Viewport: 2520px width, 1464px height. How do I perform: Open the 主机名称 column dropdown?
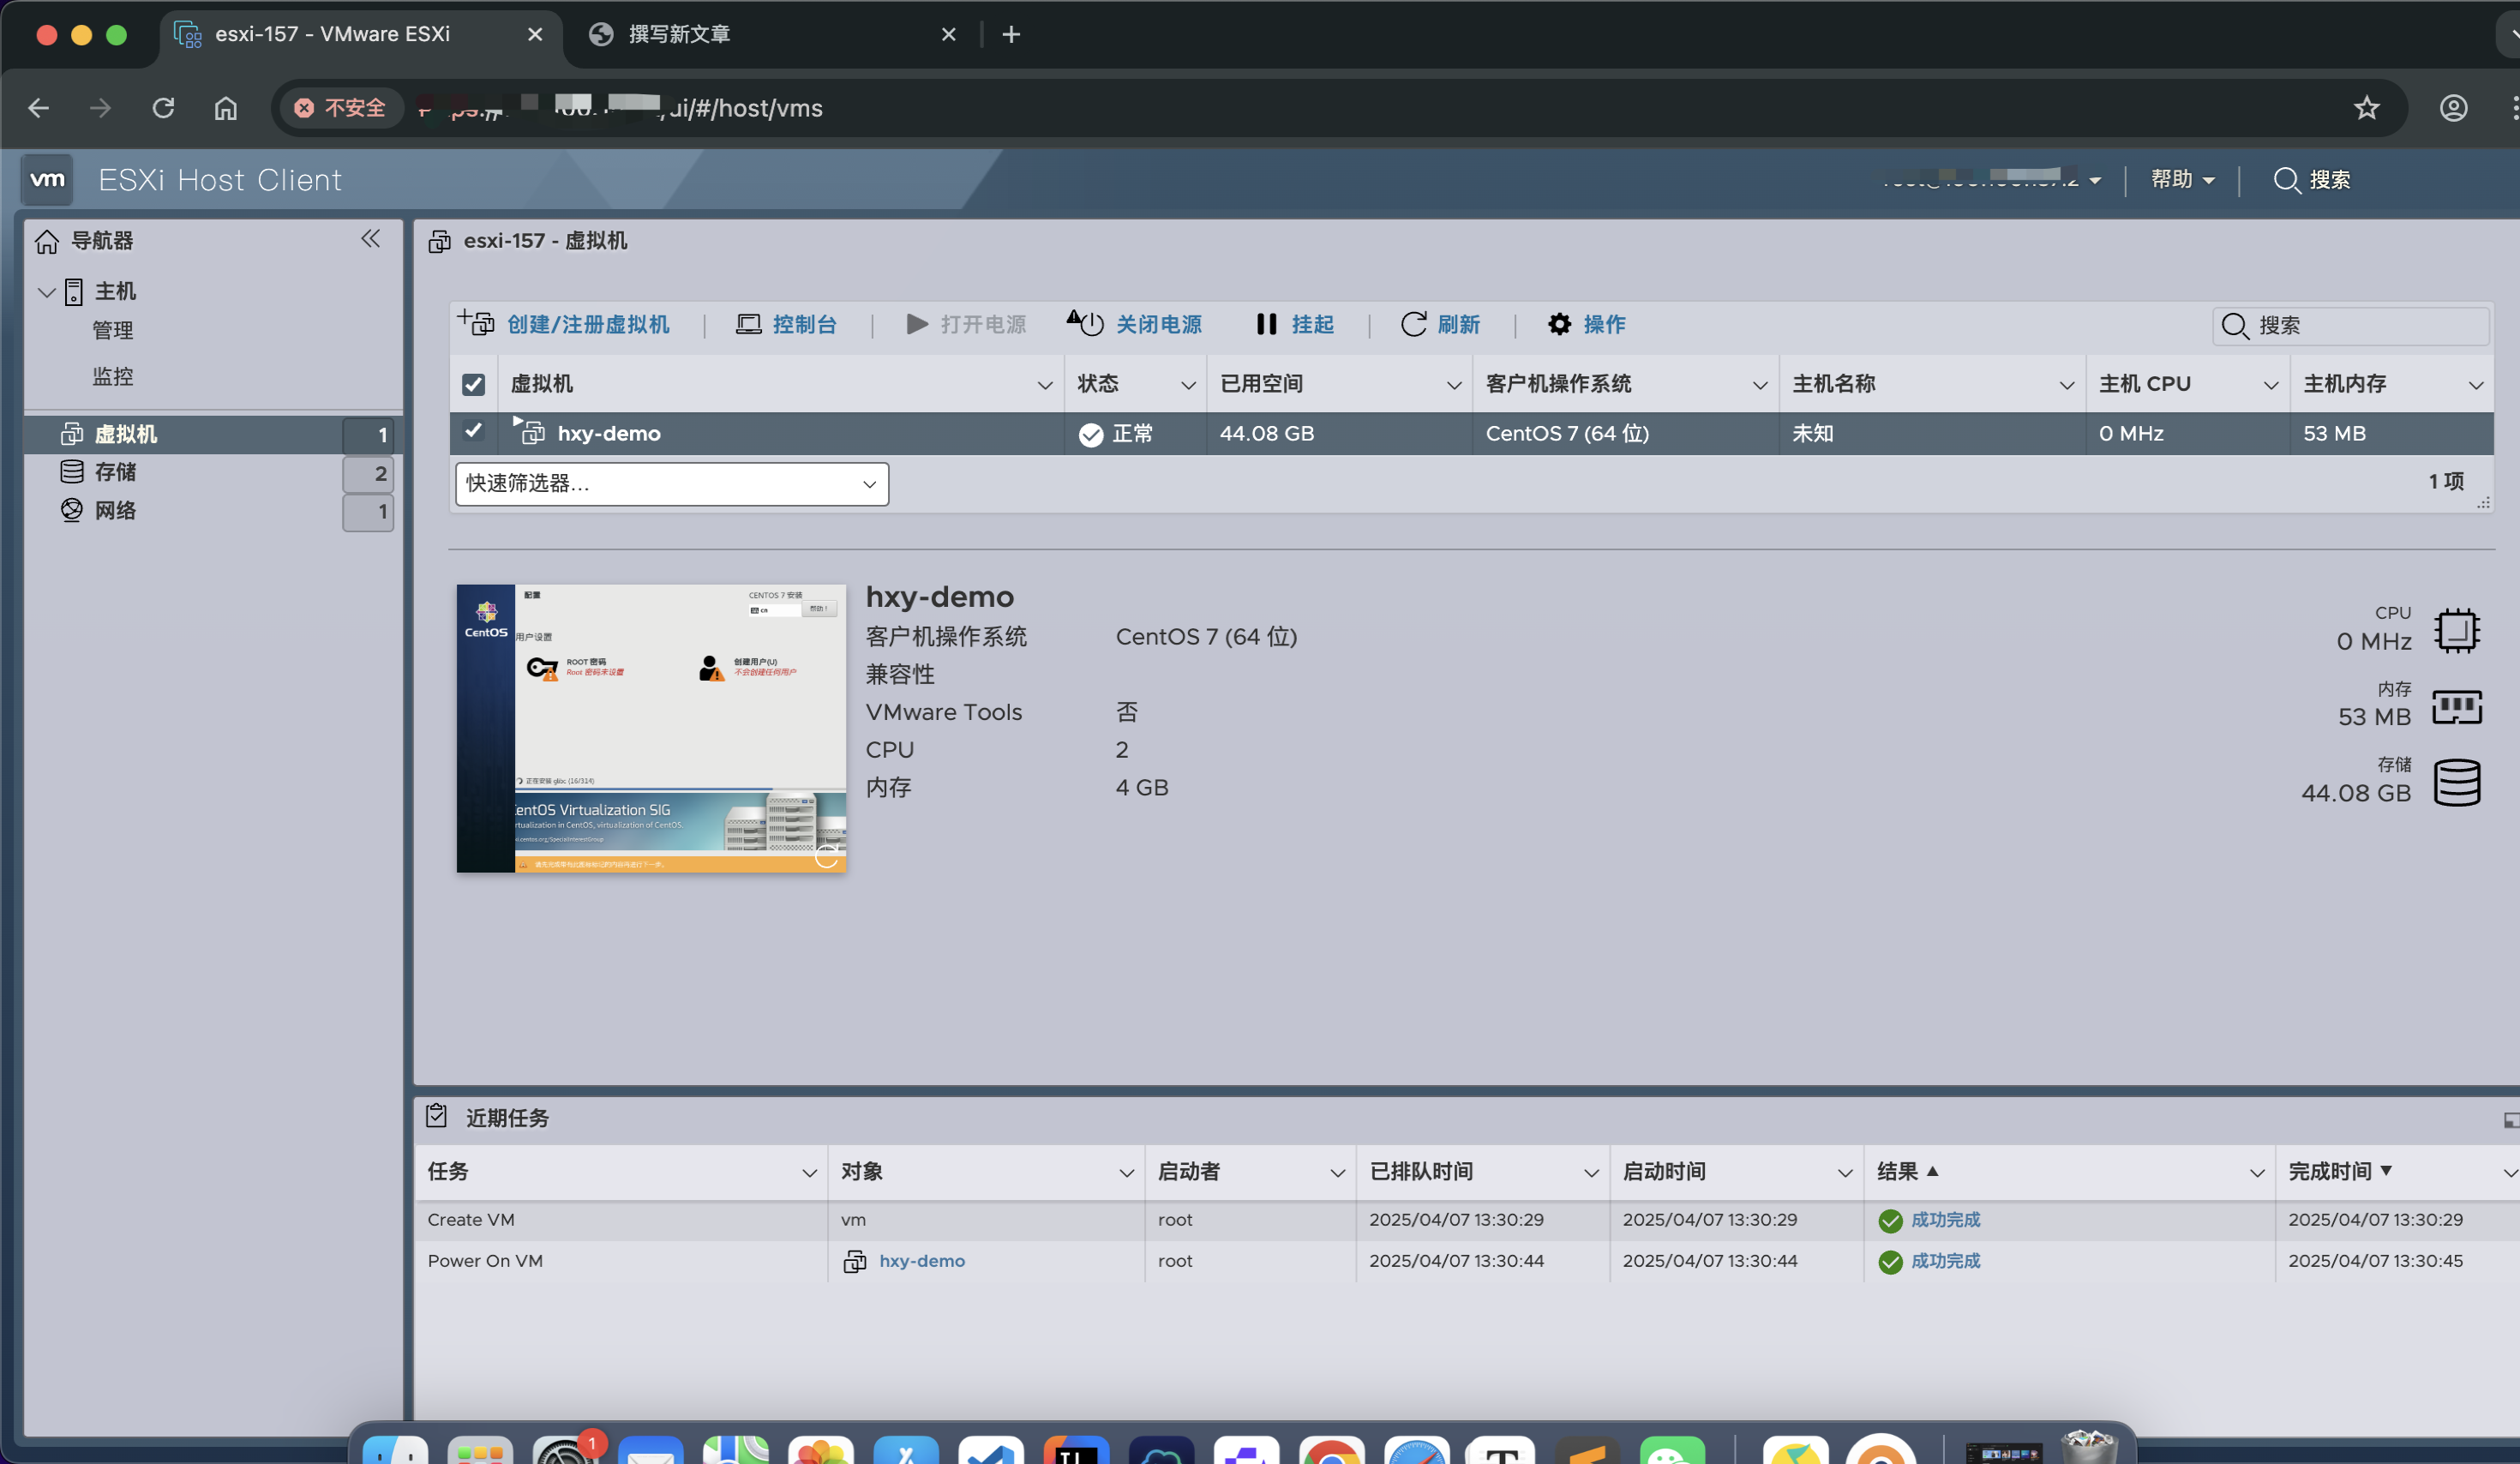2067,385
